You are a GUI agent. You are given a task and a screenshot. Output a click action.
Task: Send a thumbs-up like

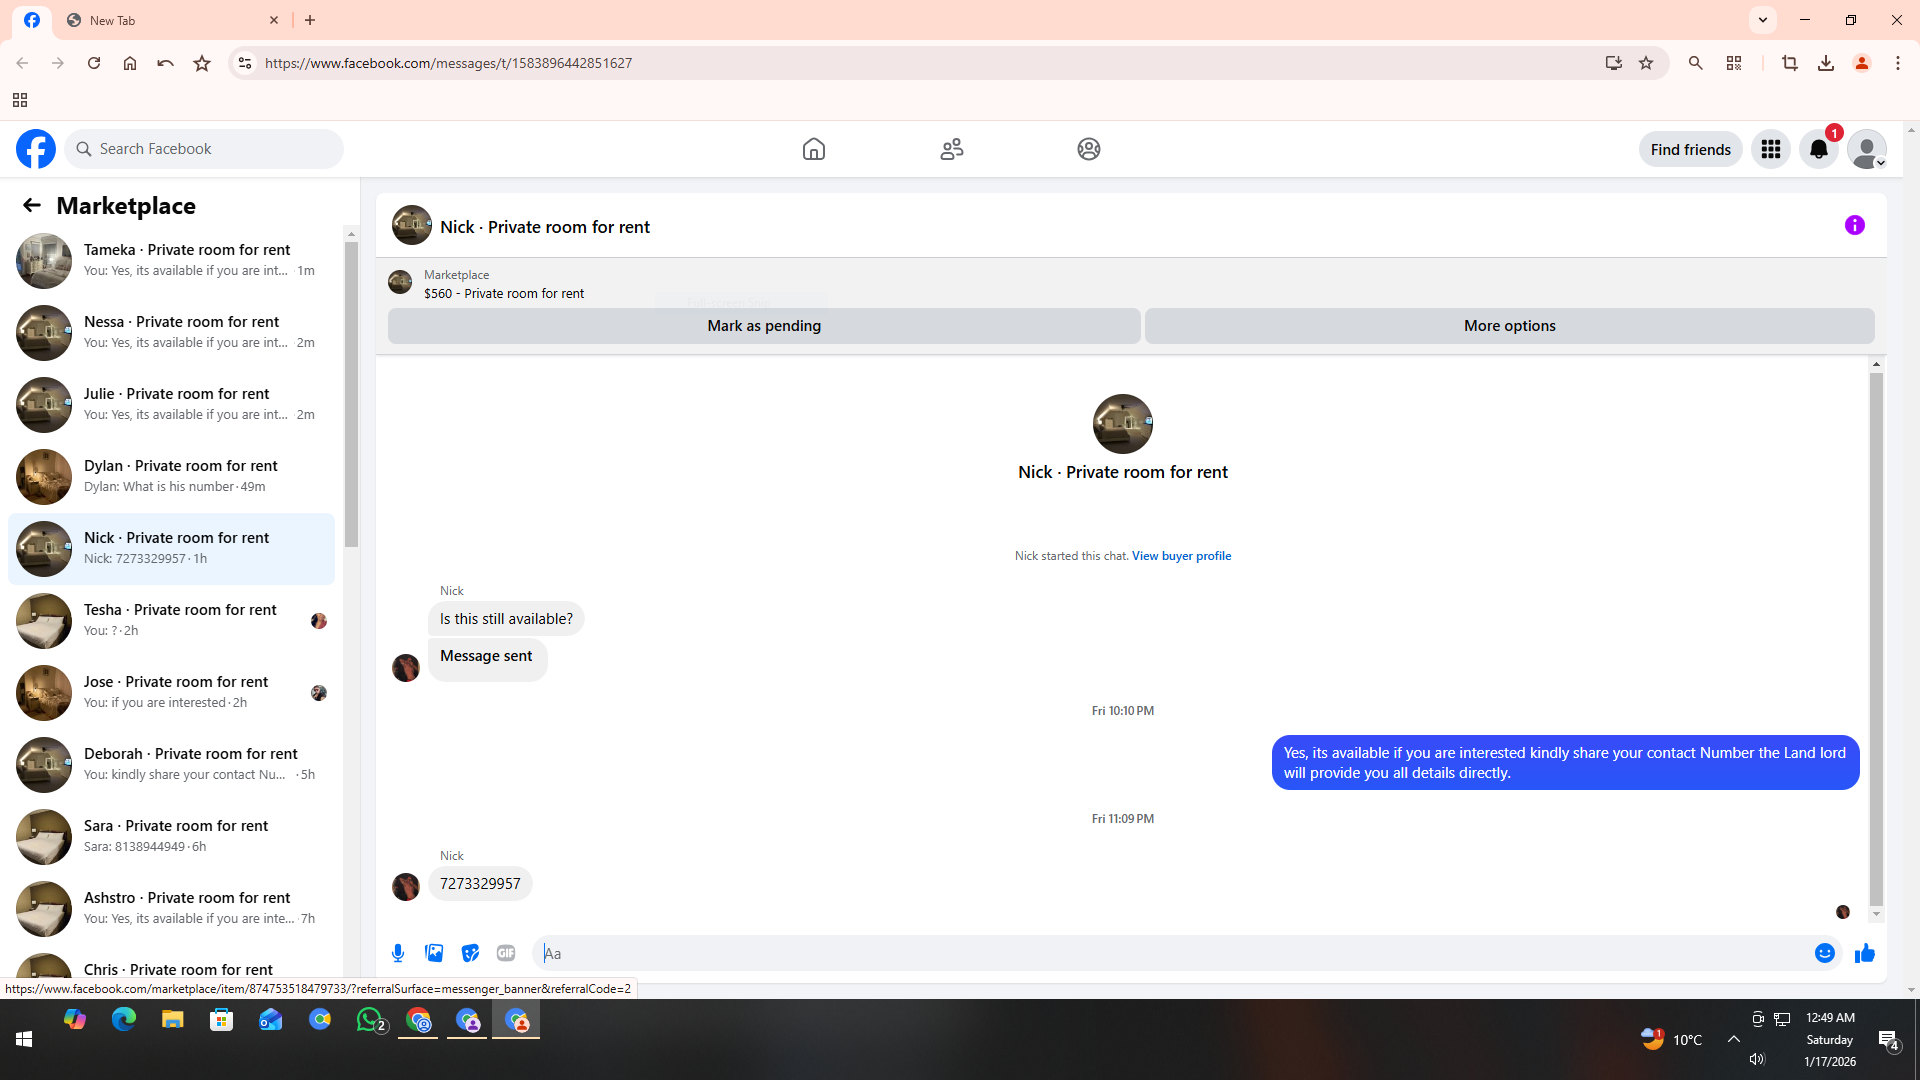[x=1864, y=953]
